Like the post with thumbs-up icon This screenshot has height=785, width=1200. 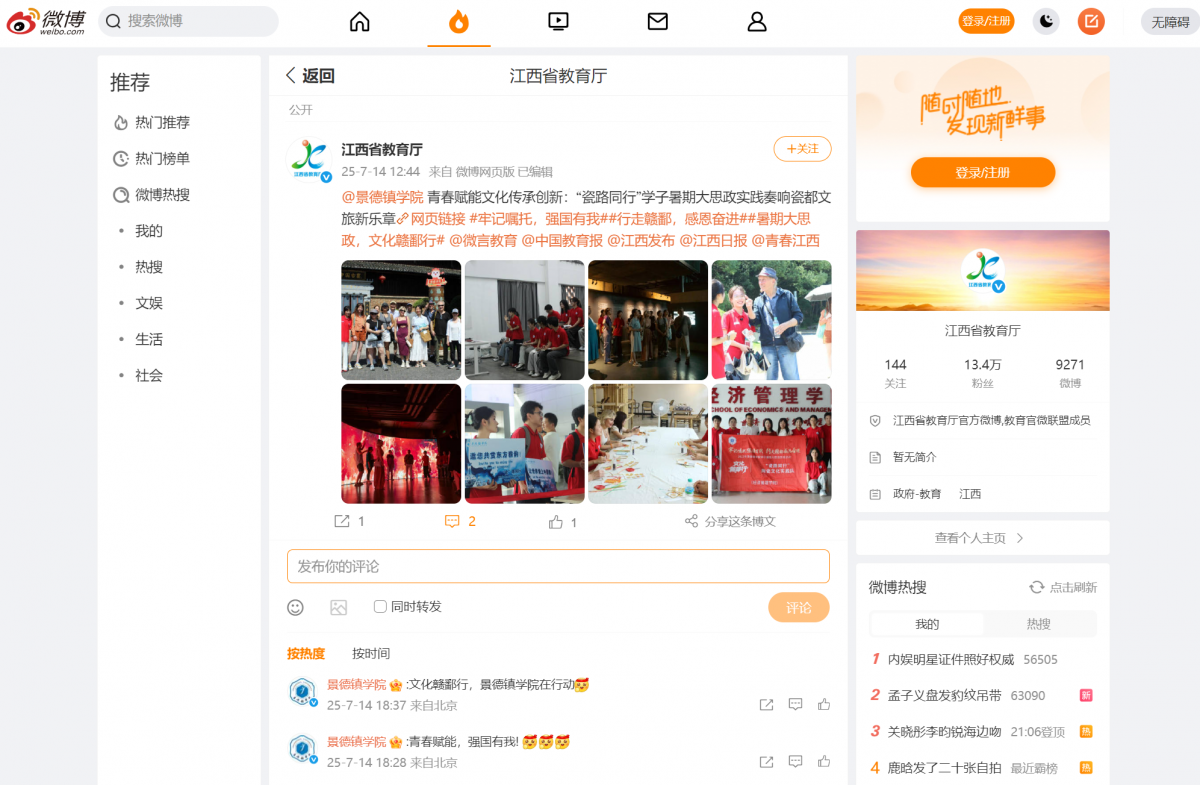click(556, 521)
